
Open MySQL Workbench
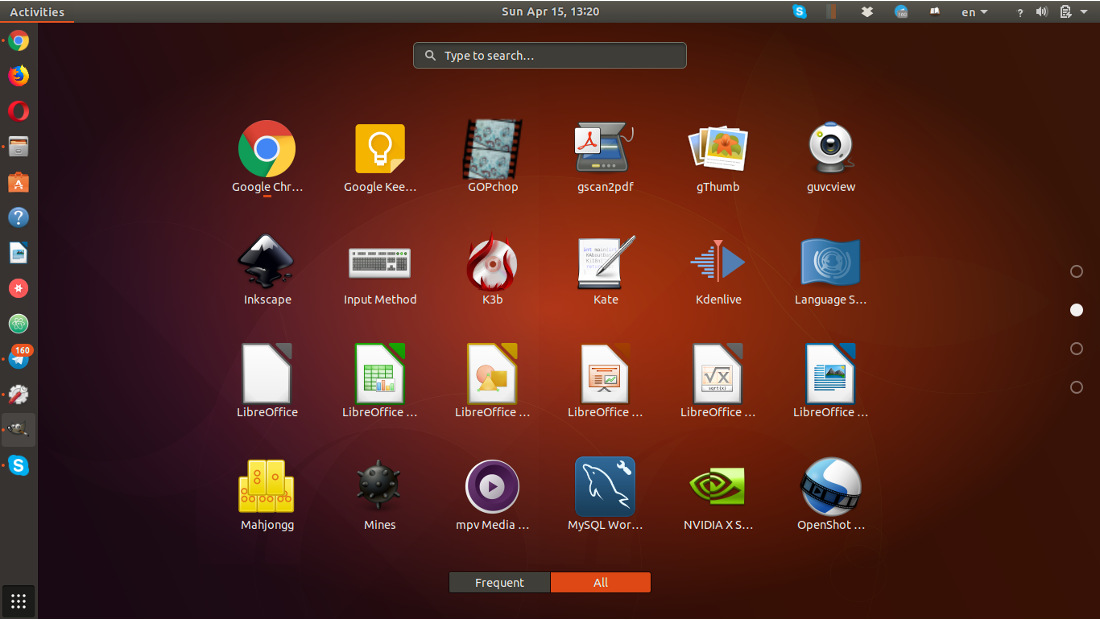pos(605,487)
